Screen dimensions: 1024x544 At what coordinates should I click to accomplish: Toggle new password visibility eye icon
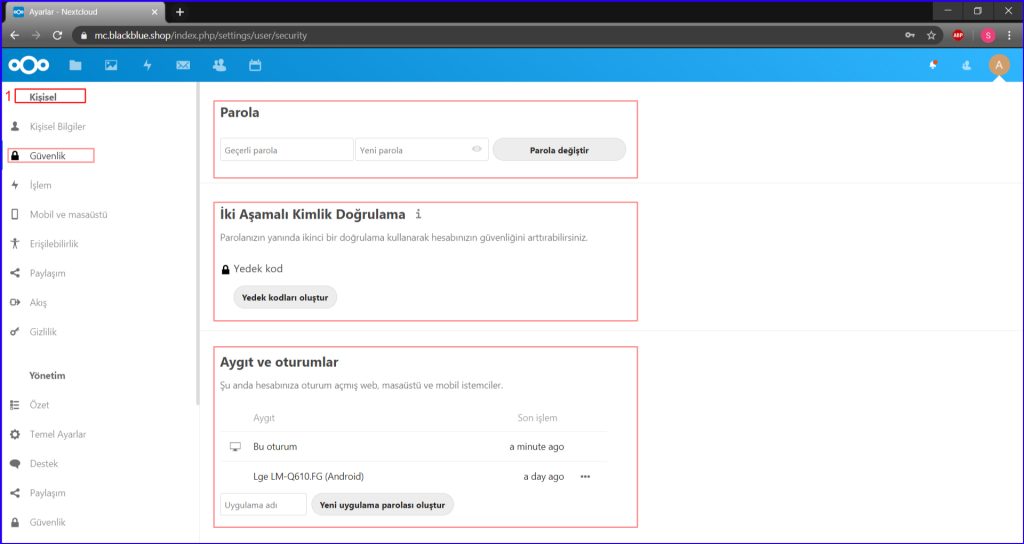[x=477, y=150]
